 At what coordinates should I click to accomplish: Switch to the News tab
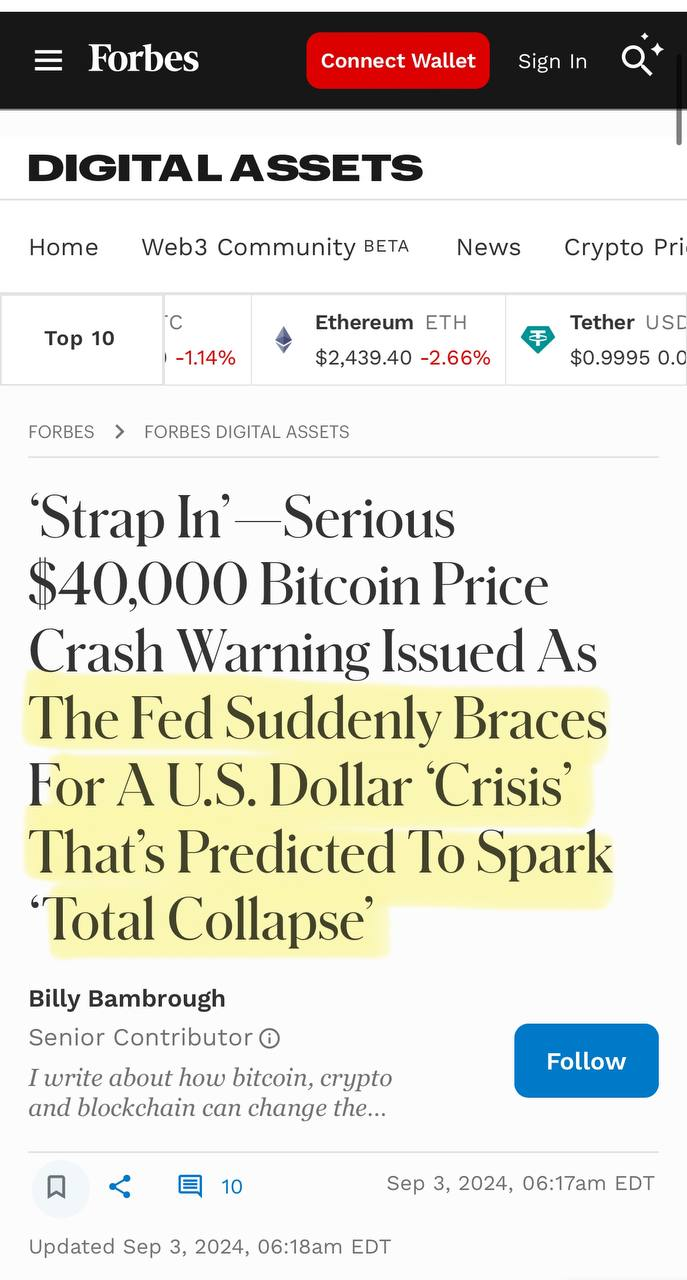pos(488,247)
